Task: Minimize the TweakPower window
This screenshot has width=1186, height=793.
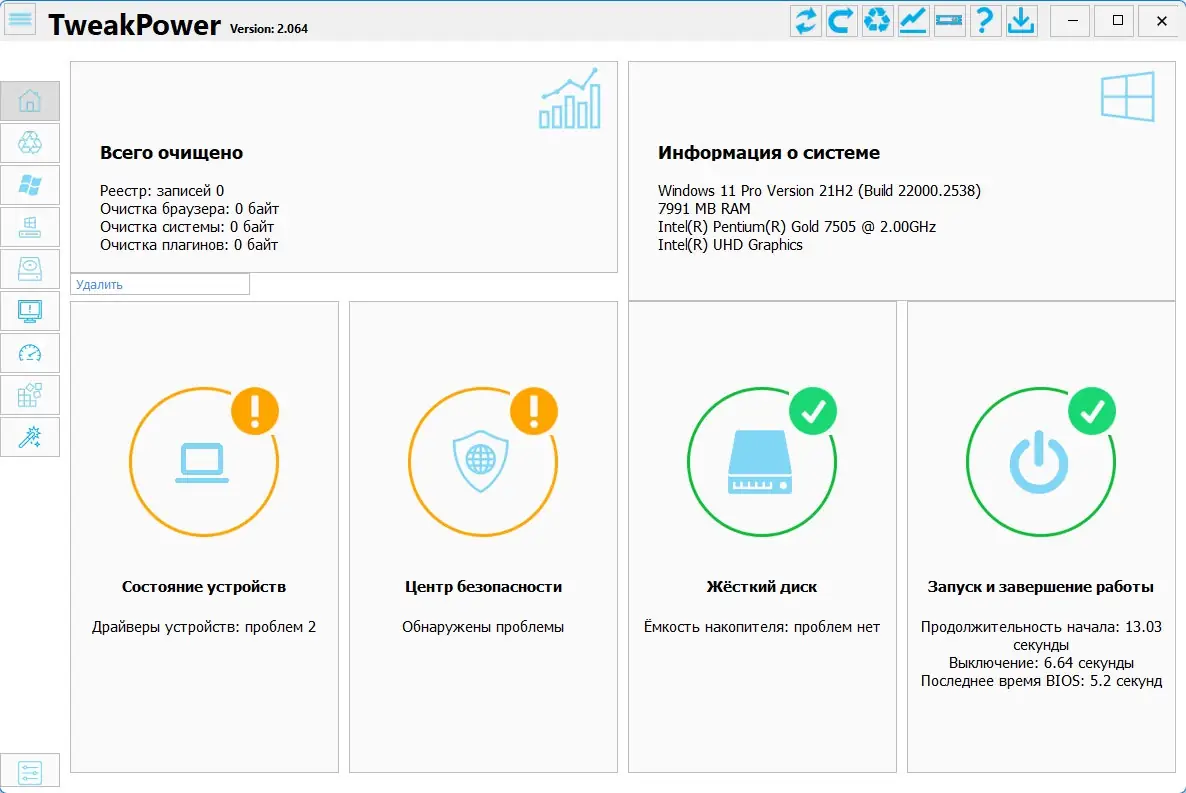Action: click(1072, 20)
